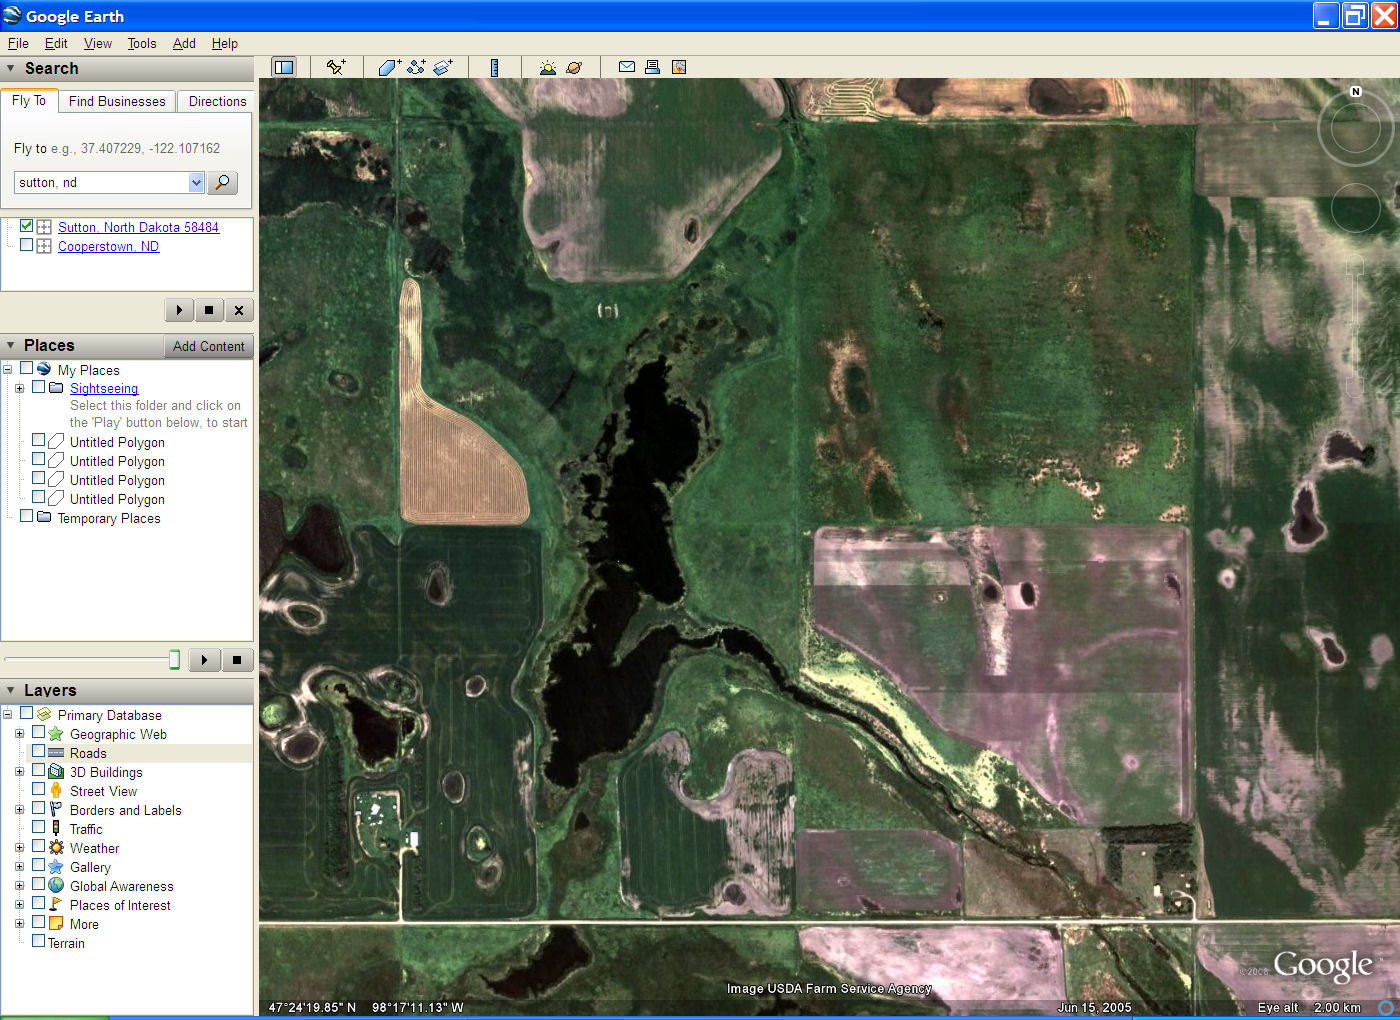The width and height of the screenshot is (1400, 1020).
Task: Open the Sutton, North Dakota 58484 link
Action: tap(138, 227)
